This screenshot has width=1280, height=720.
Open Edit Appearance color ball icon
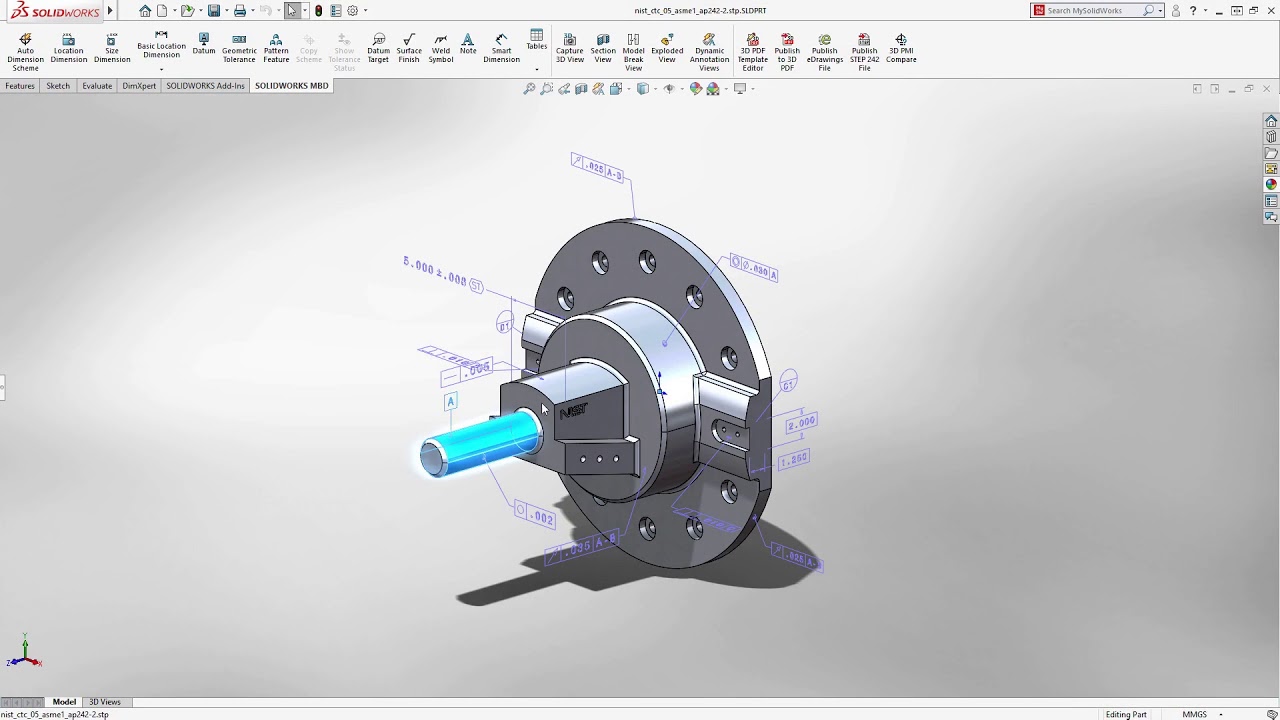click(696, 89)
